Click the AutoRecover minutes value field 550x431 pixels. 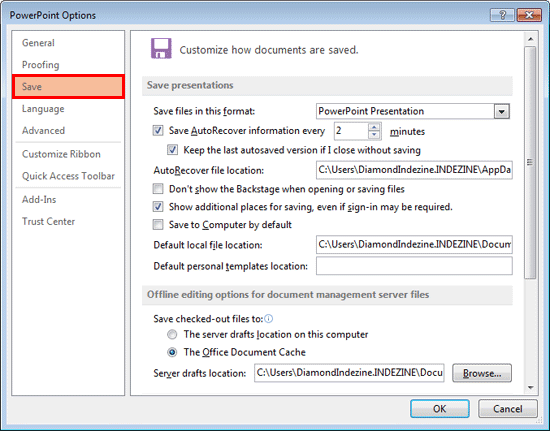(351, 131)
